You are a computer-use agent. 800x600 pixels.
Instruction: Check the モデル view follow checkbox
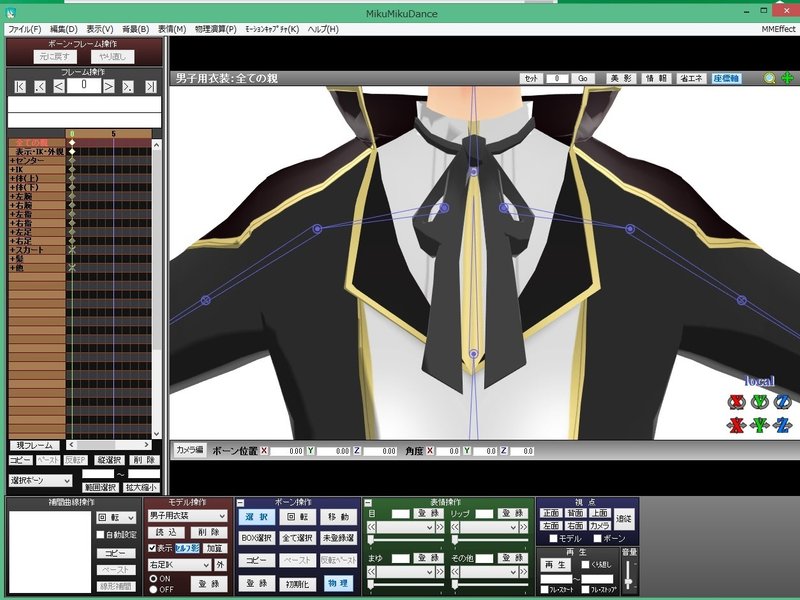(x=553, y=538)
